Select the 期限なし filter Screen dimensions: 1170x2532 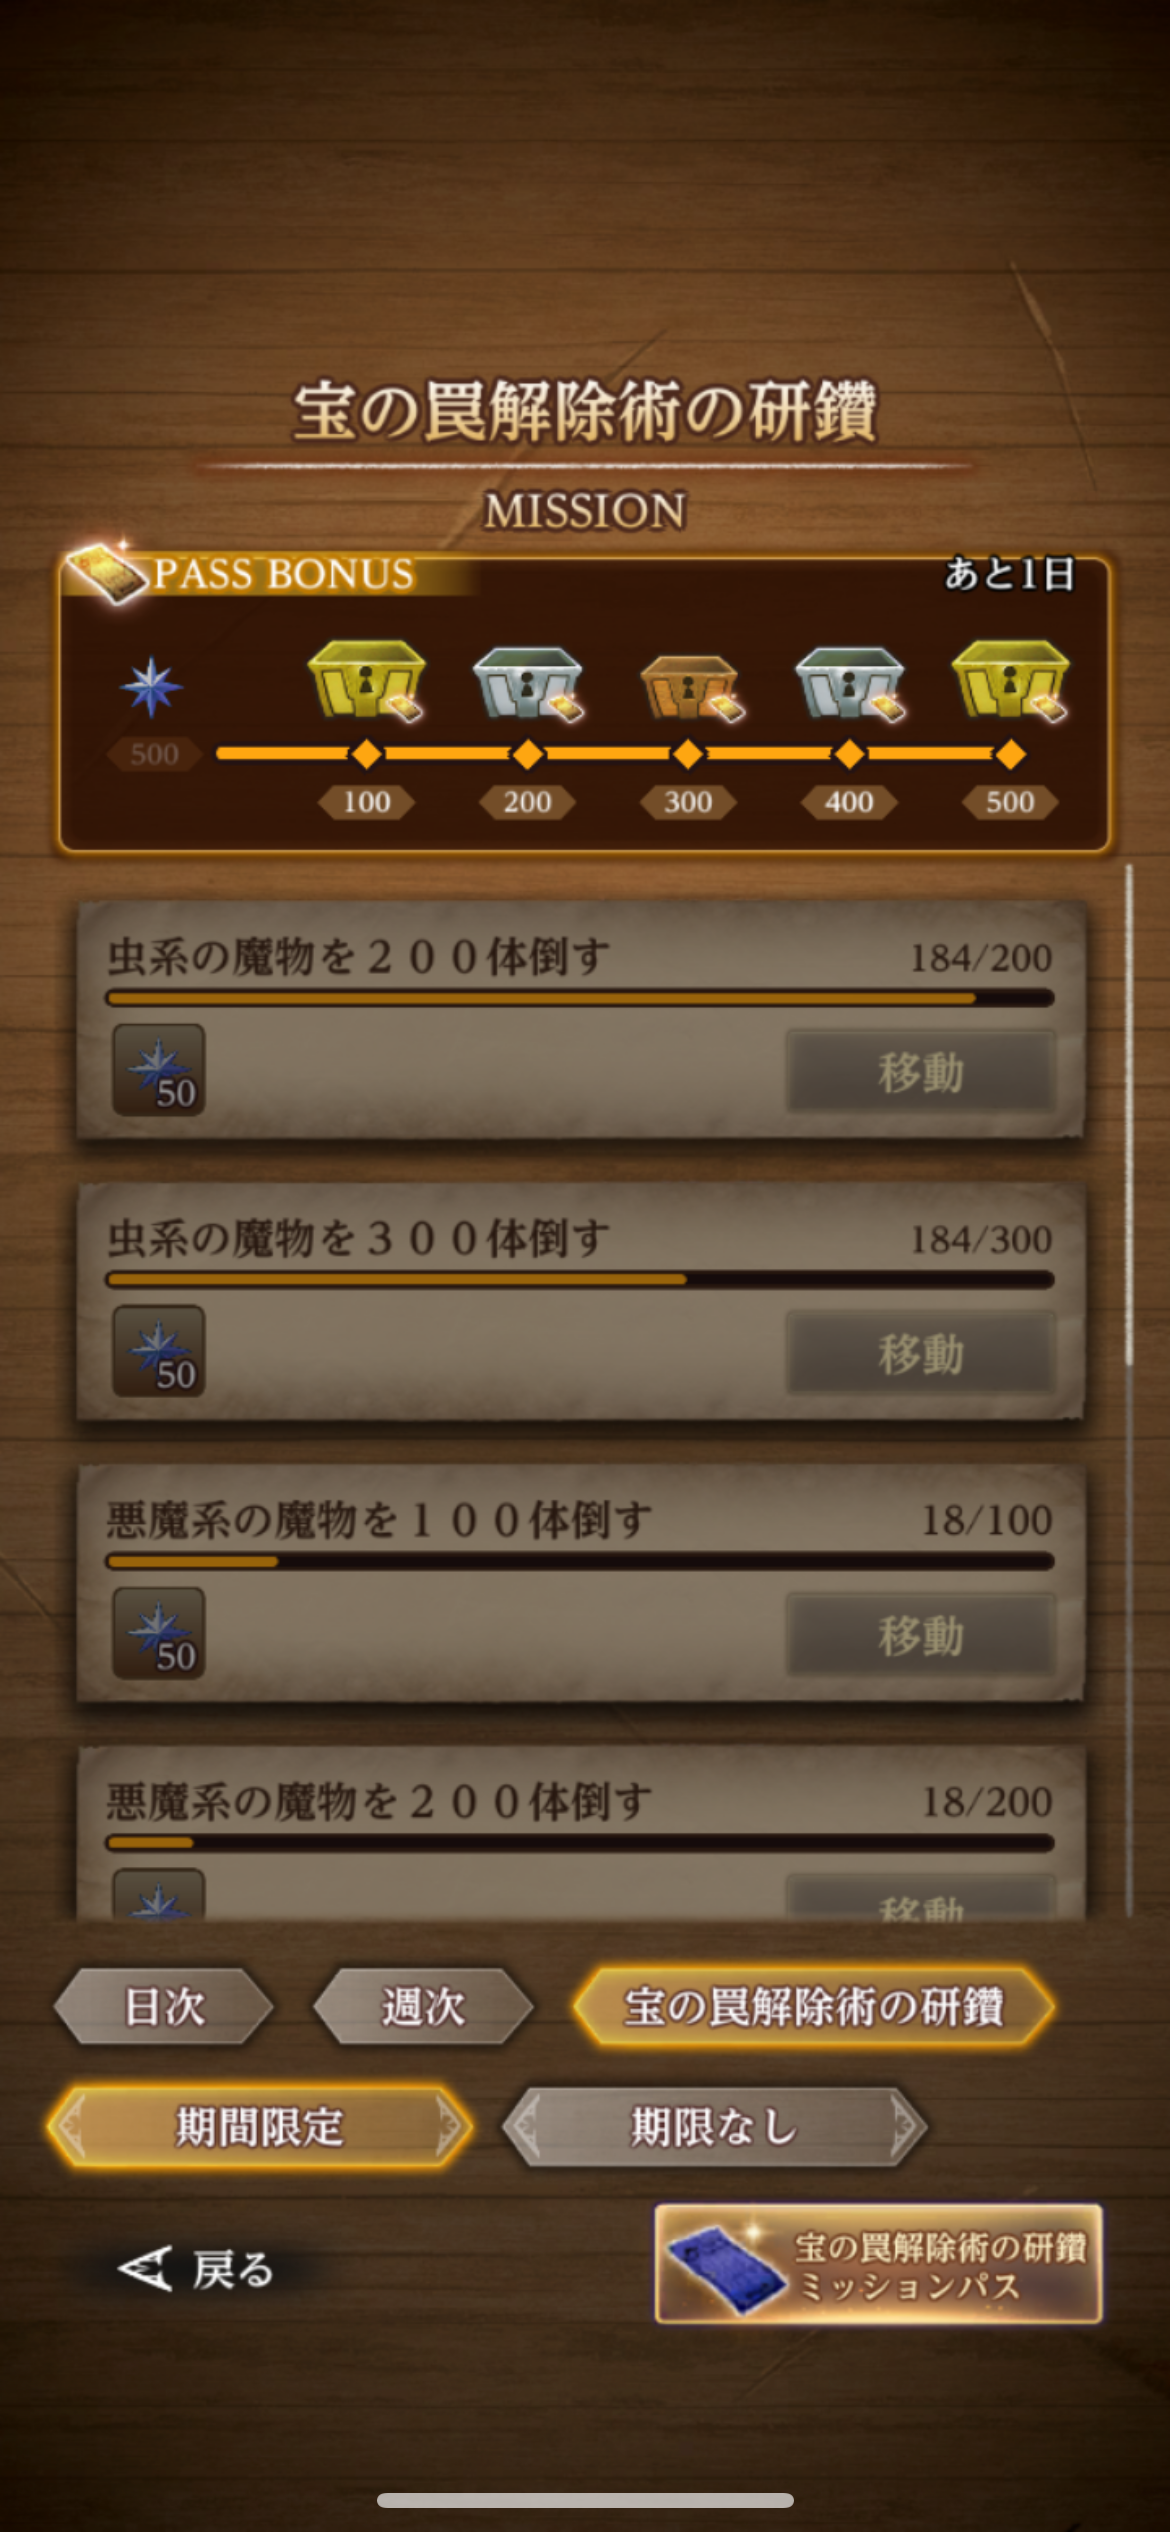point(714,2127)
